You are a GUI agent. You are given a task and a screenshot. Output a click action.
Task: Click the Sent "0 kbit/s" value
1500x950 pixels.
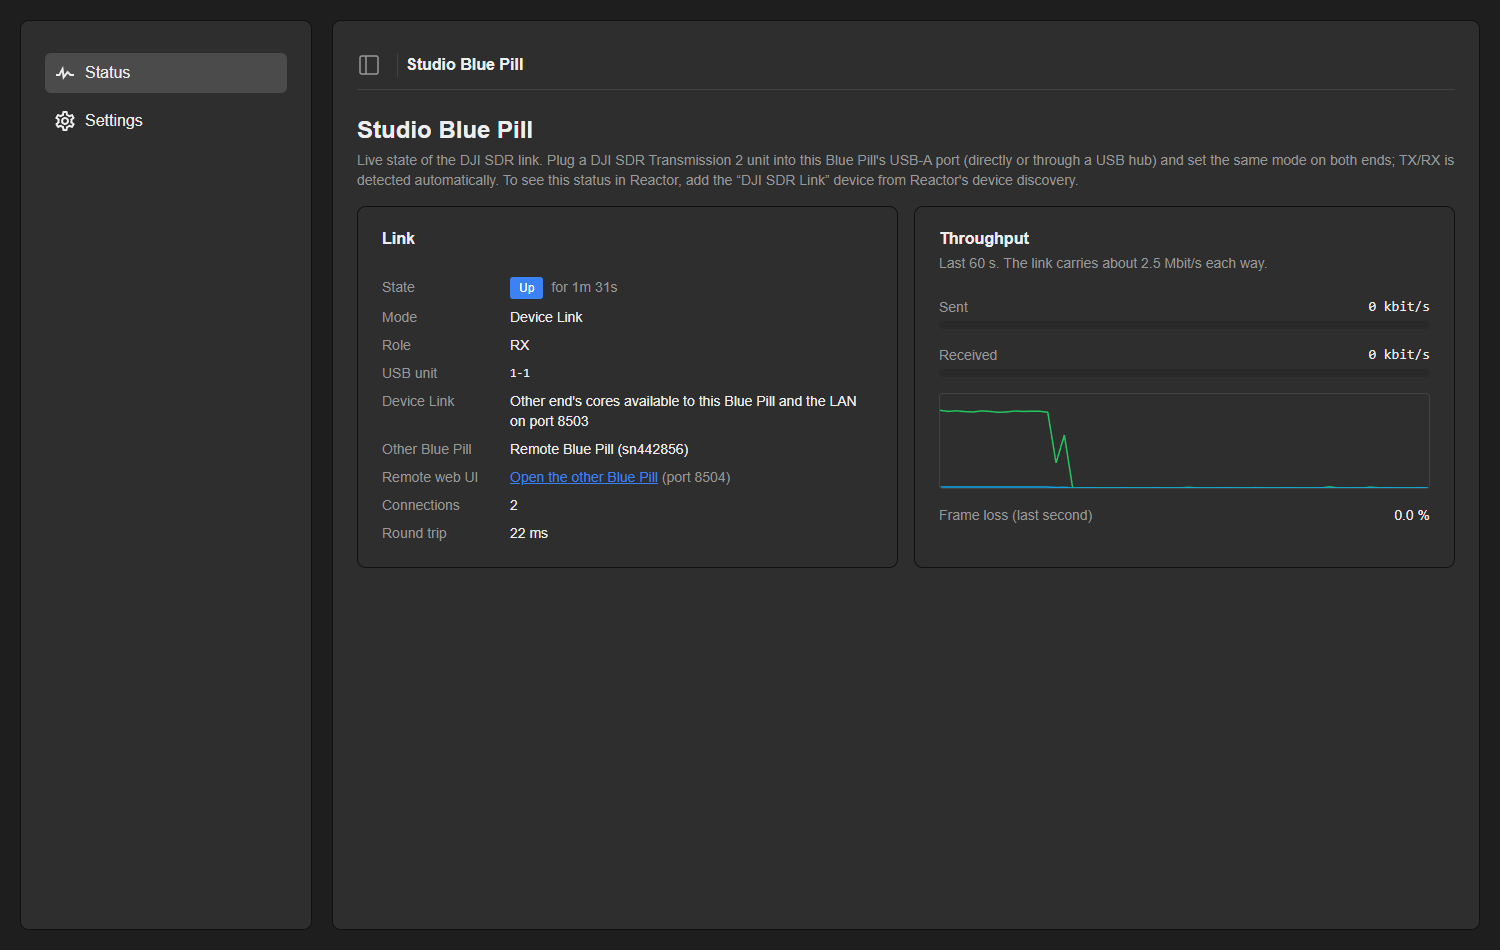1399,307
